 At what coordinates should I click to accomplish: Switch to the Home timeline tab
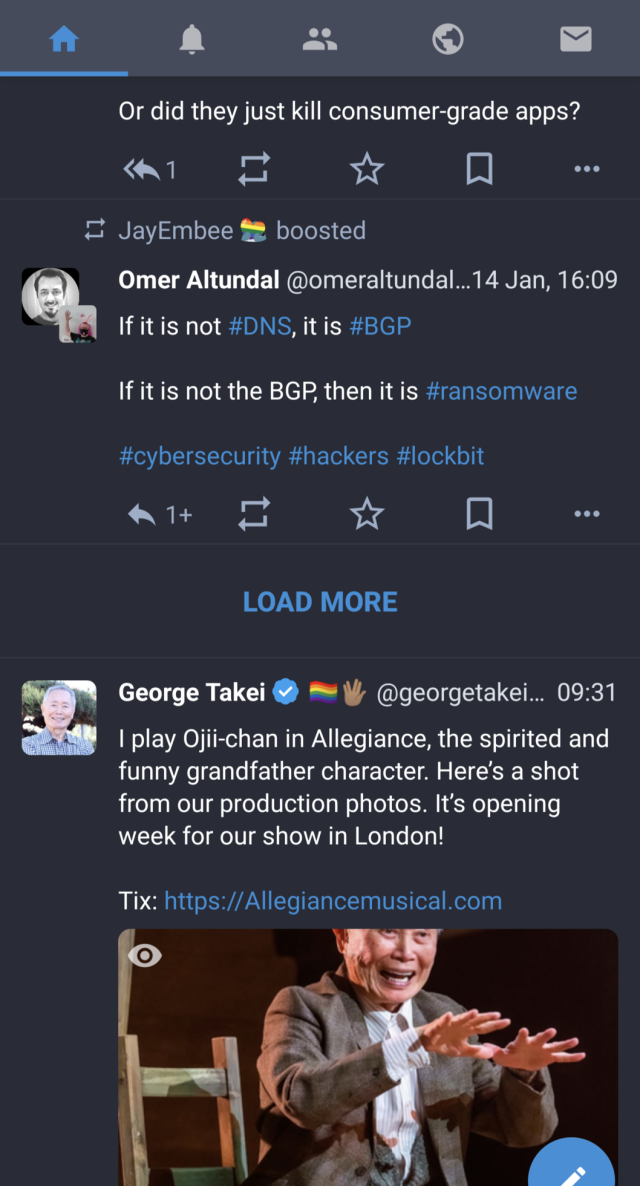[x=64, y=39]
